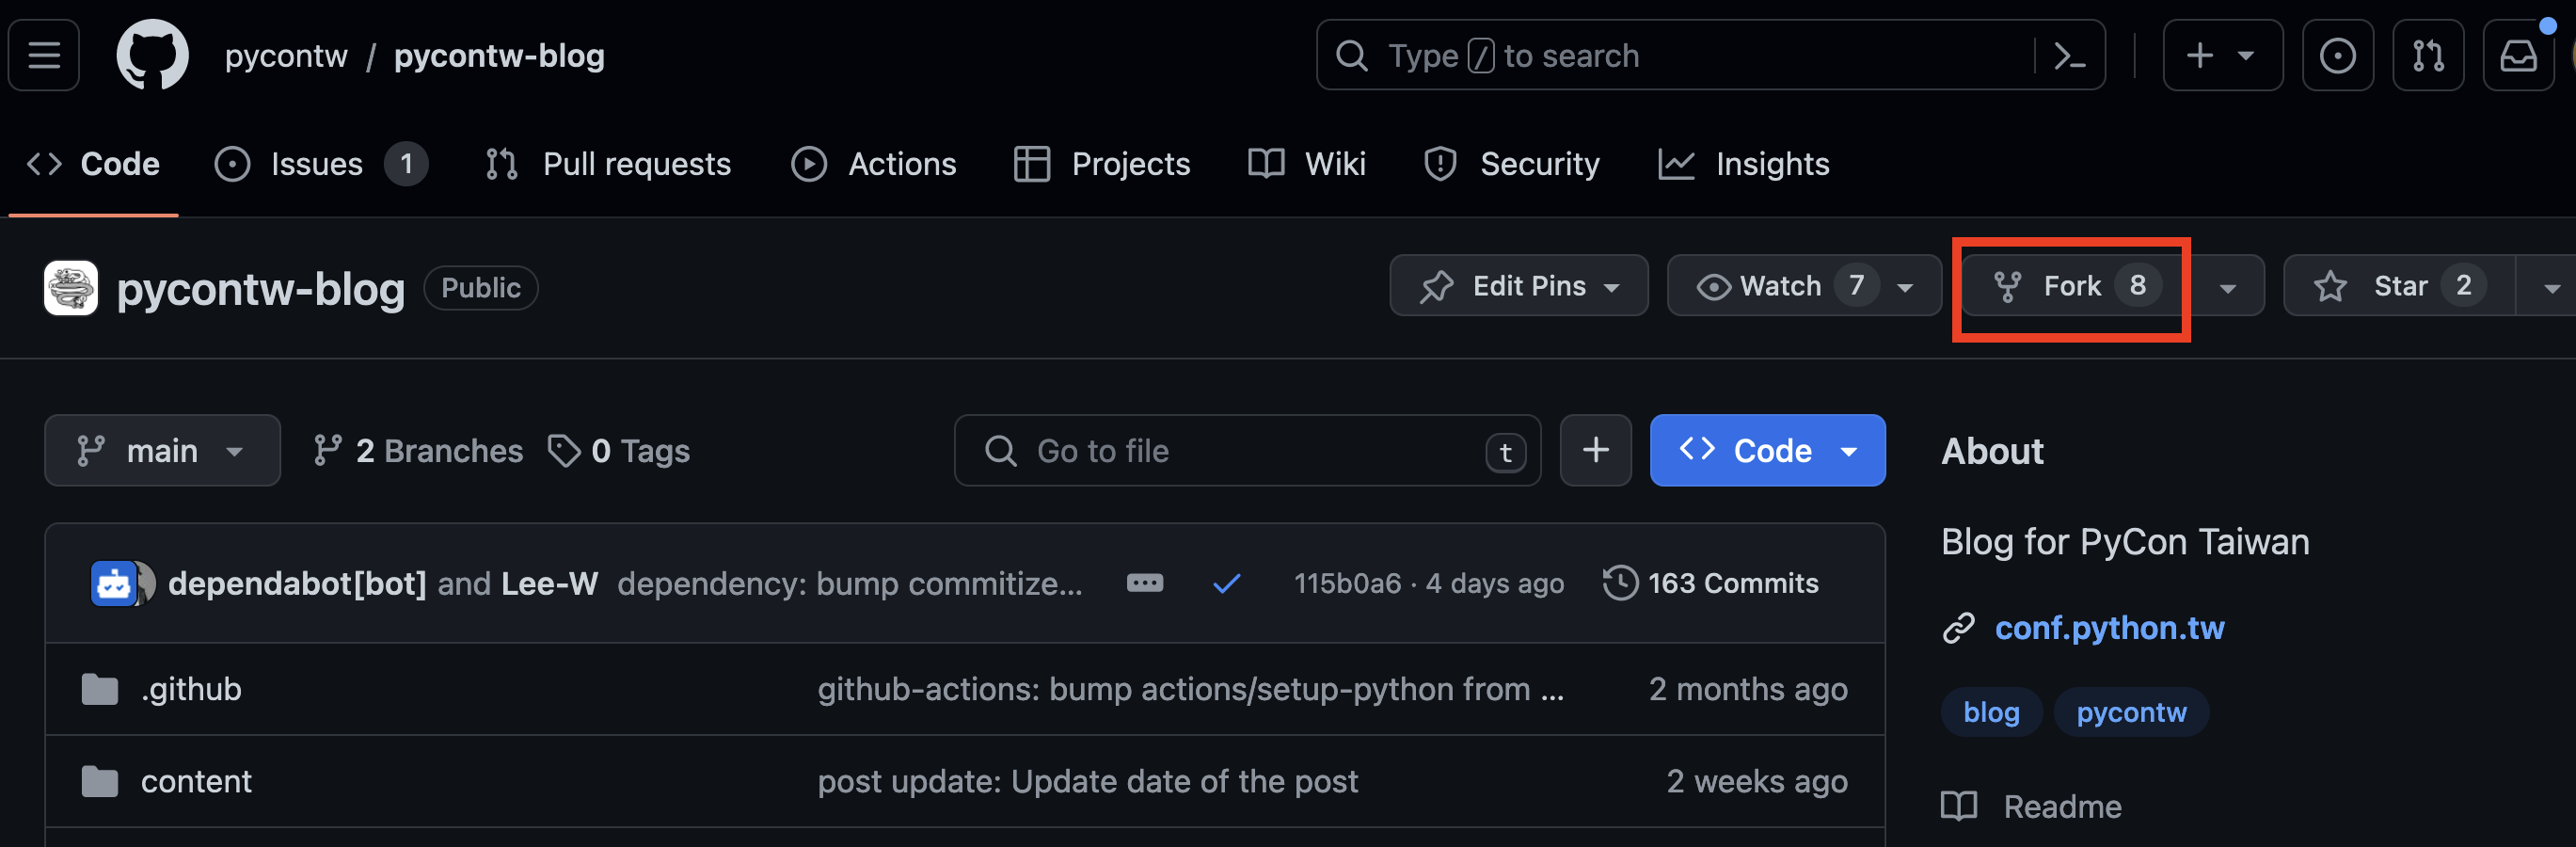The height and width of the screenshot is (847, 2576).
Task: Open the command palette icon in search bar
Action: [x=2069, y=56]
